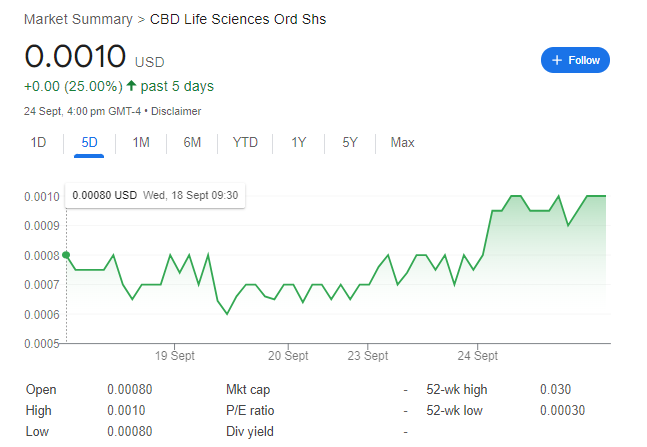Click the Low value 0.00080
Image resolution: width=647 pixels, height=447 pixels.
click(x=130, y=431)
